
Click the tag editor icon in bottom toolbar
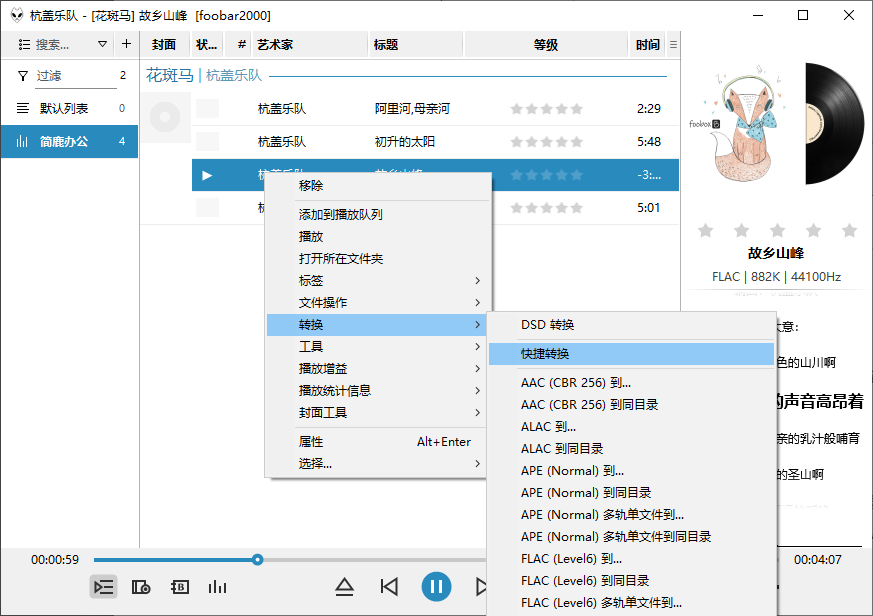[x=179, y=588]
